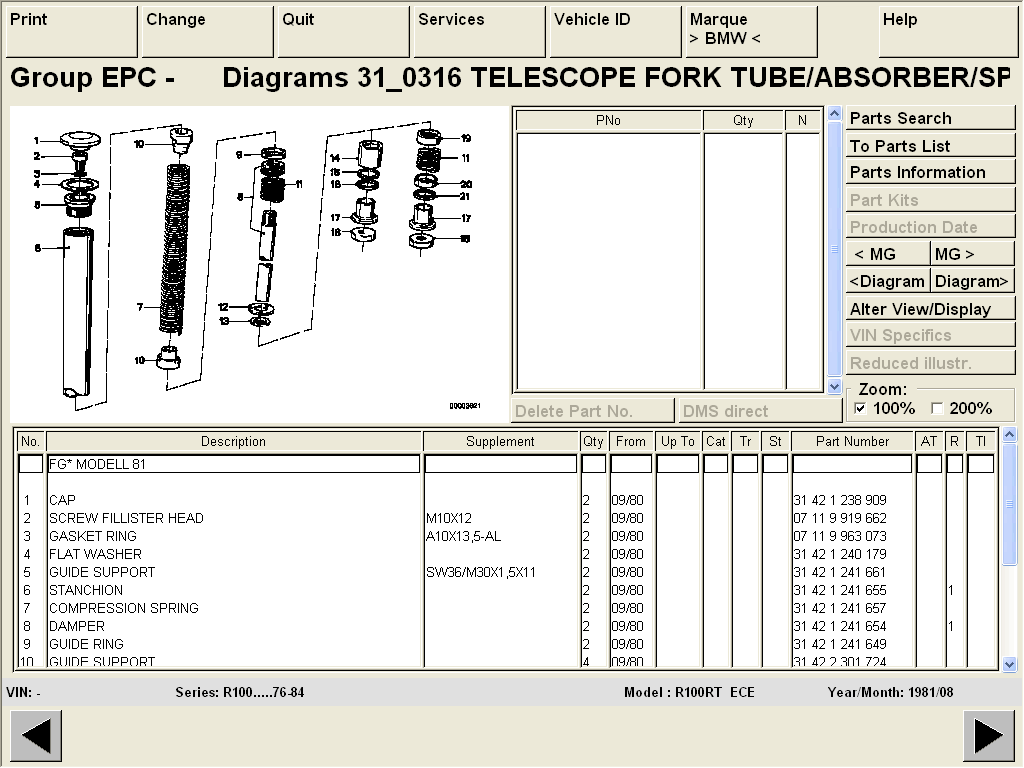The height and width of the screenshot is (768, 1024).
Task: Select the STANCHION row
Action: tap(507, 590)
